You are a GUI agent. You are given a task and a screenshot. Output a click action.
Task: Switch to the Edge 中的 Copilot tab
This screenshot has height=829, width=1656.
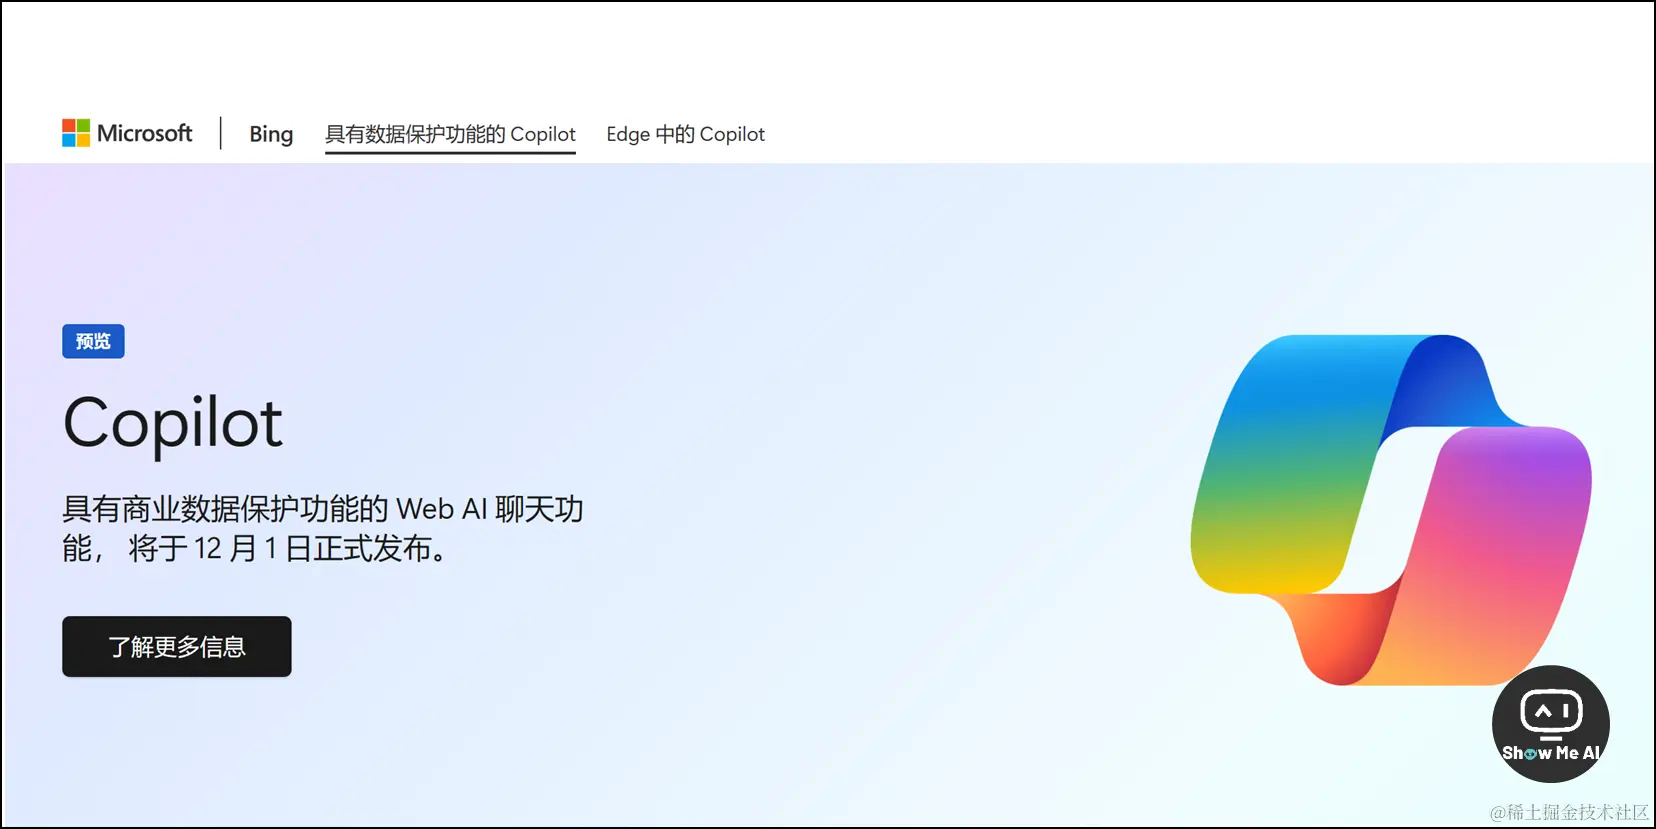685,134
